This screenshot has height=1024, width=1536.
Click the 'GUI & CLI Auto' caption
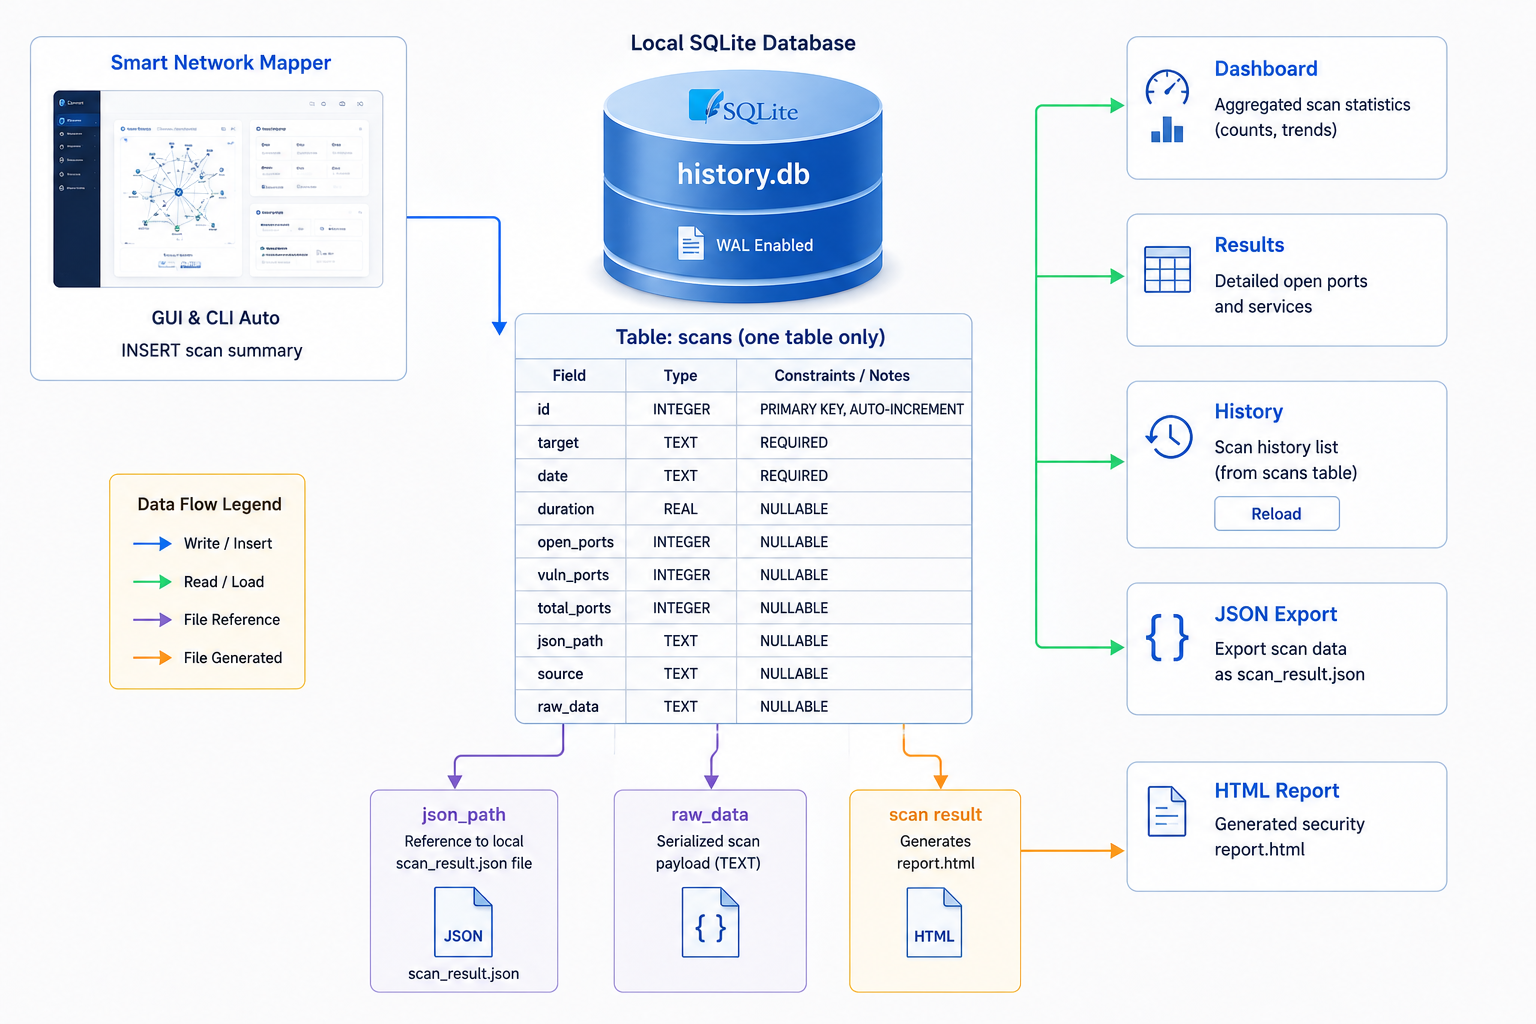216,318
